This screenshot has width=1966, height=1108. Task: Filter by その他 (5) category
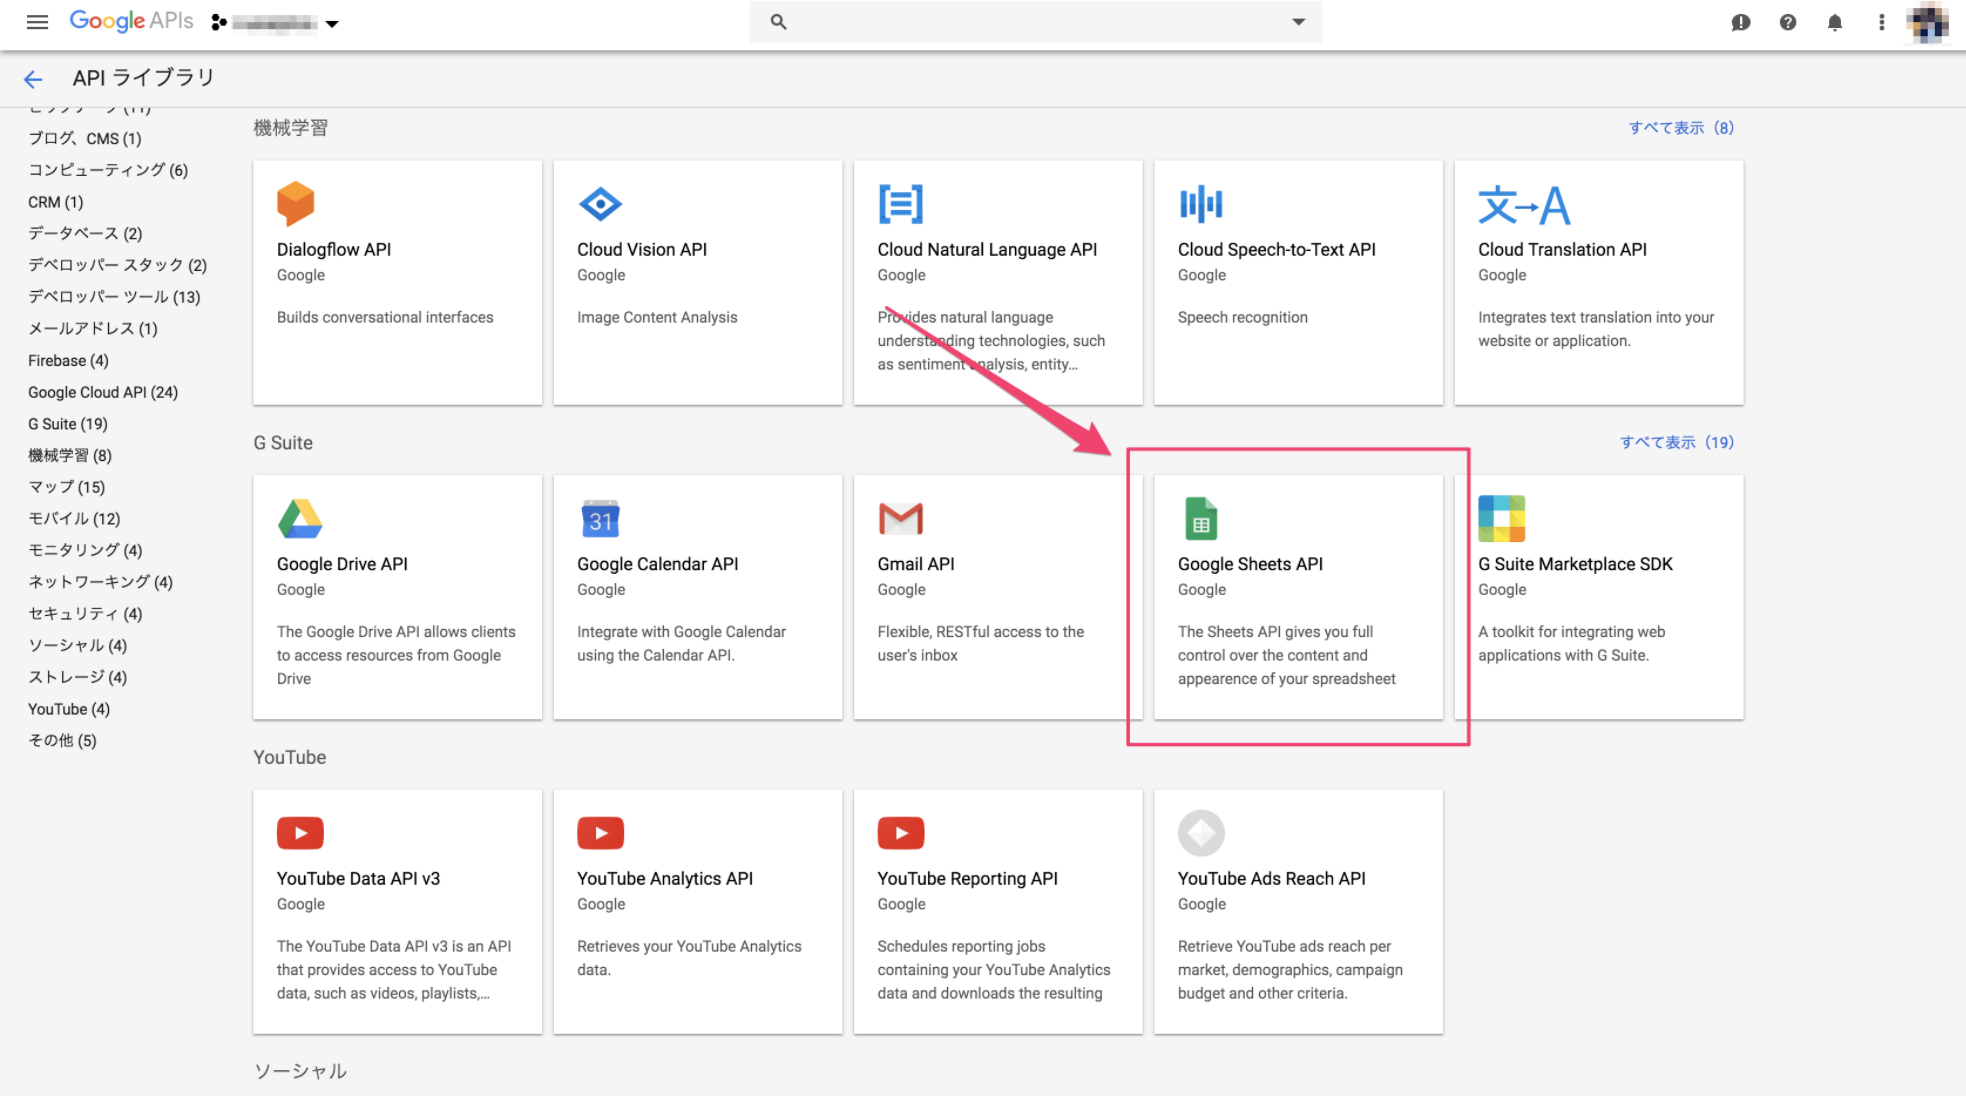62,741
